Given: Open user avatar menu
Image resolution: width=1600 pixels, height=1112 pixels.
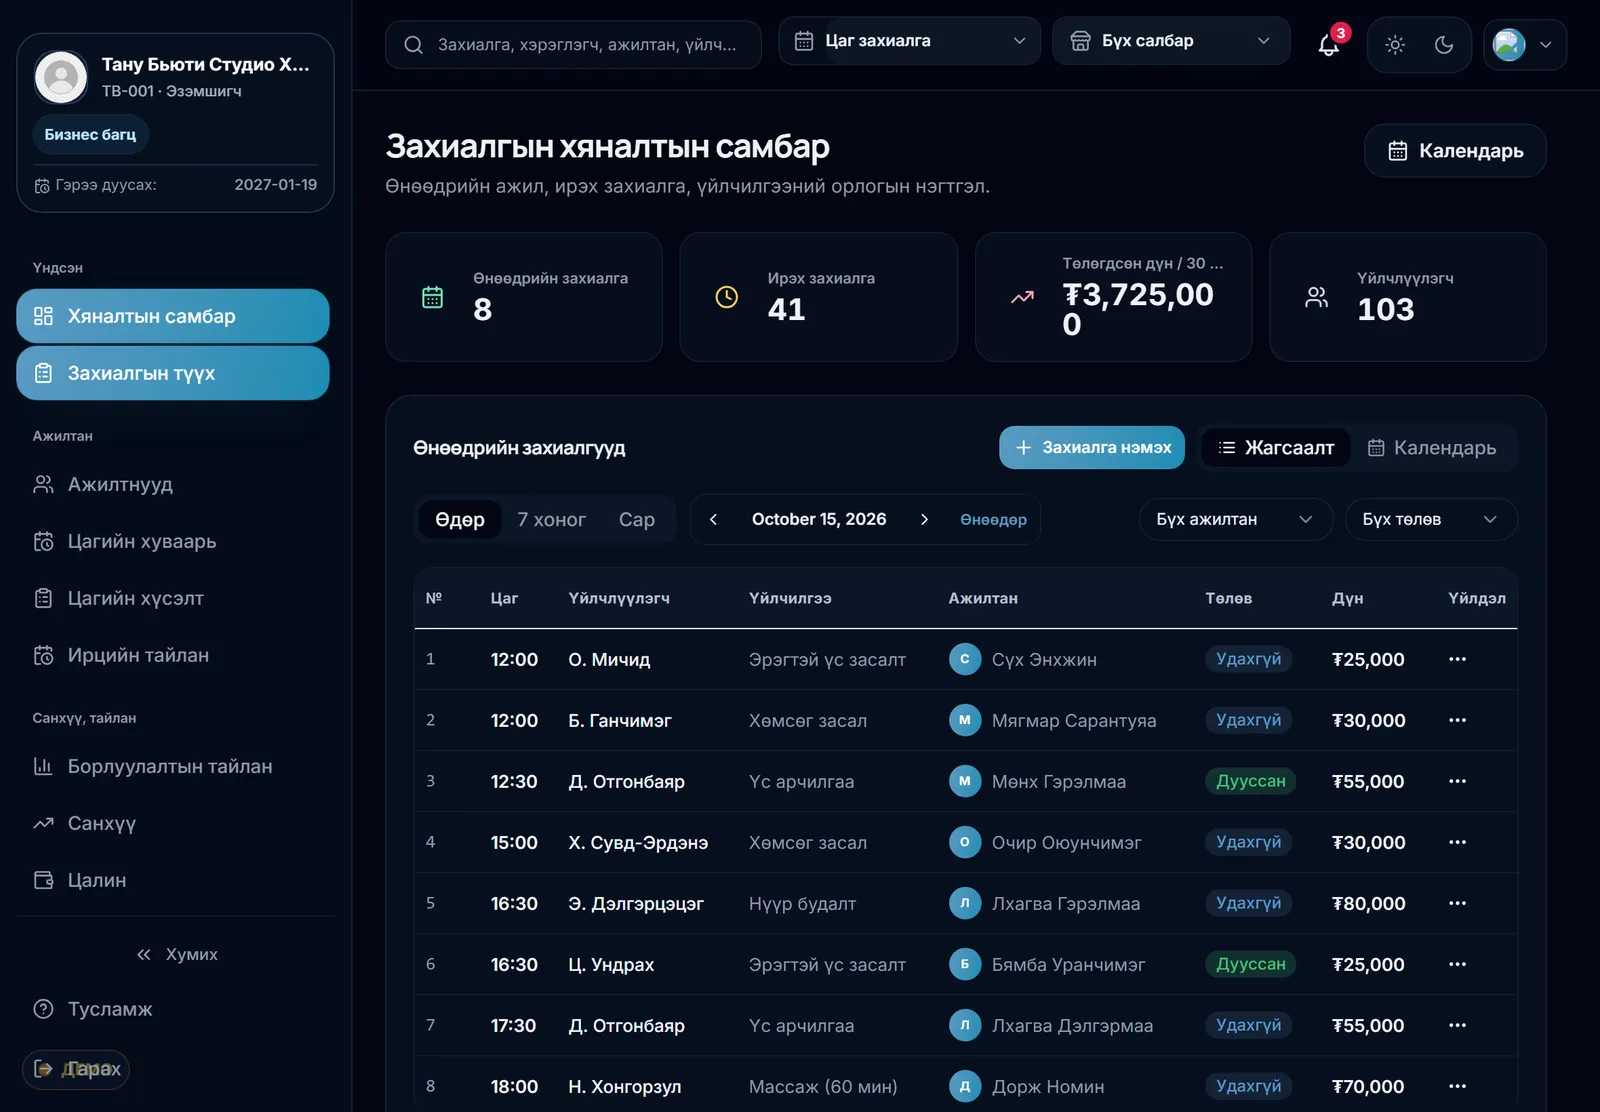Looking at the screenshot, I should pyautogui.click(x=1525, y=44).
